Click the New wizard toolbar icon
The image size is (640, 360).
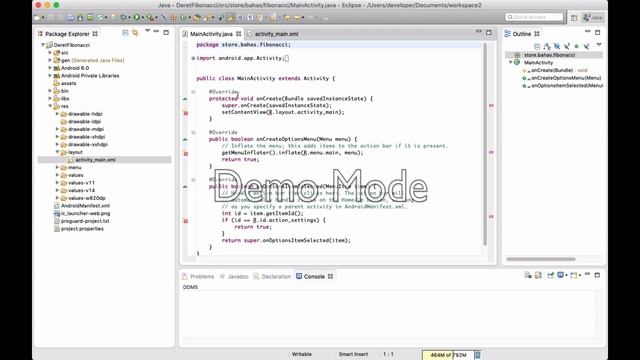pyautogui.click(x=38, y=18)
